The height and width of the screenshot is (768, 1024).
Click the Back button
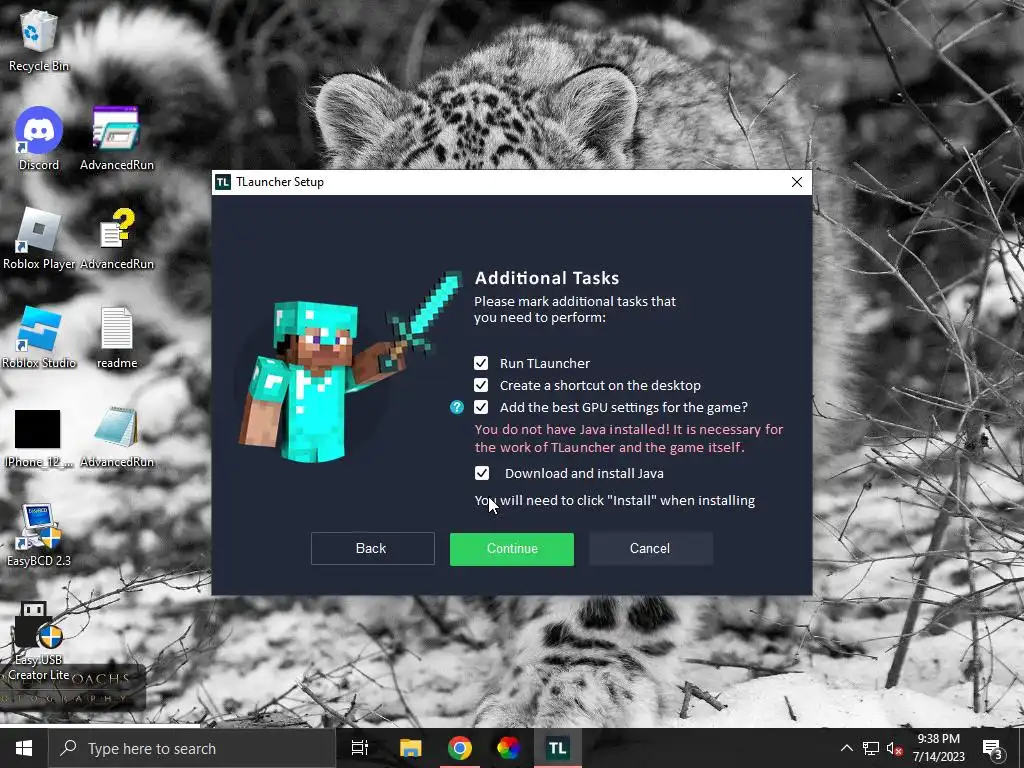[372, 549]
